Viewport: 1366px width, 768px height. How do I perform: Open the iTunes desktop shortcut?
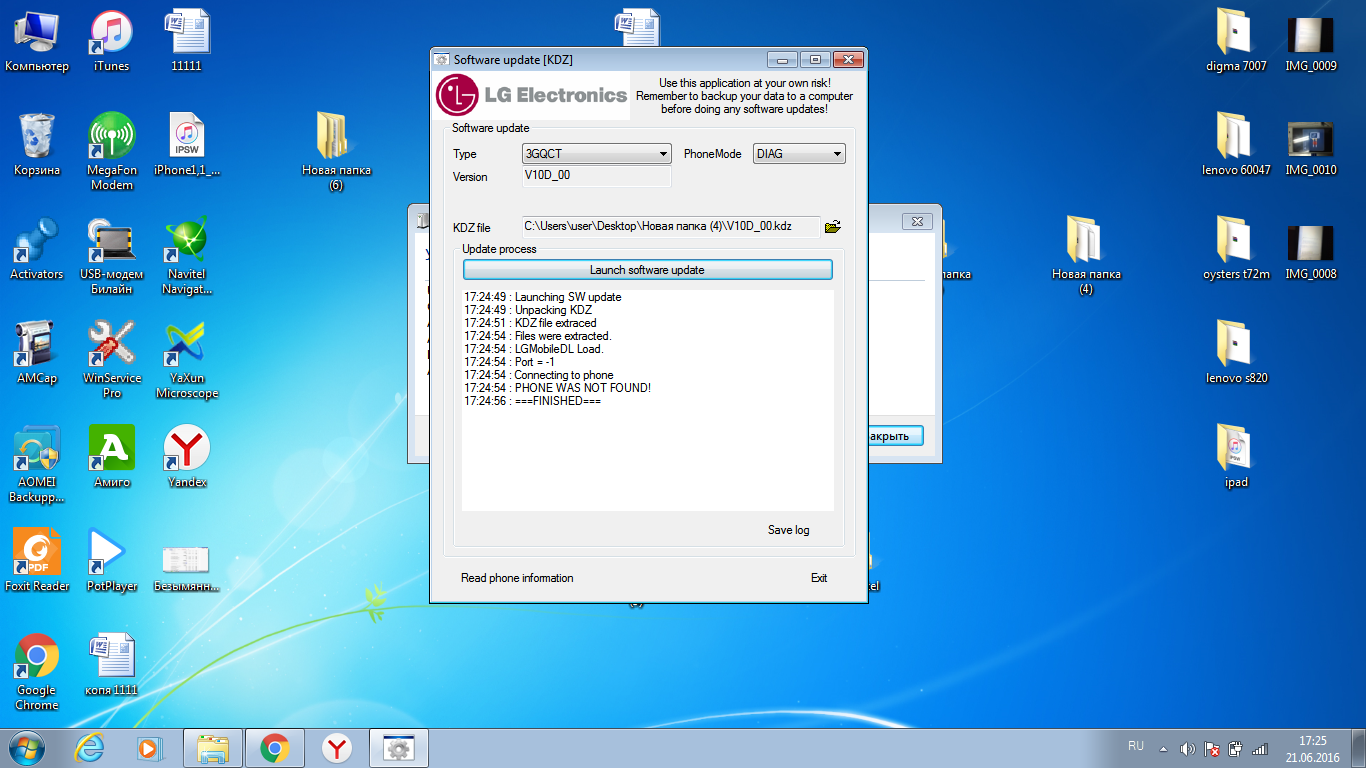[x=112, y=40]
